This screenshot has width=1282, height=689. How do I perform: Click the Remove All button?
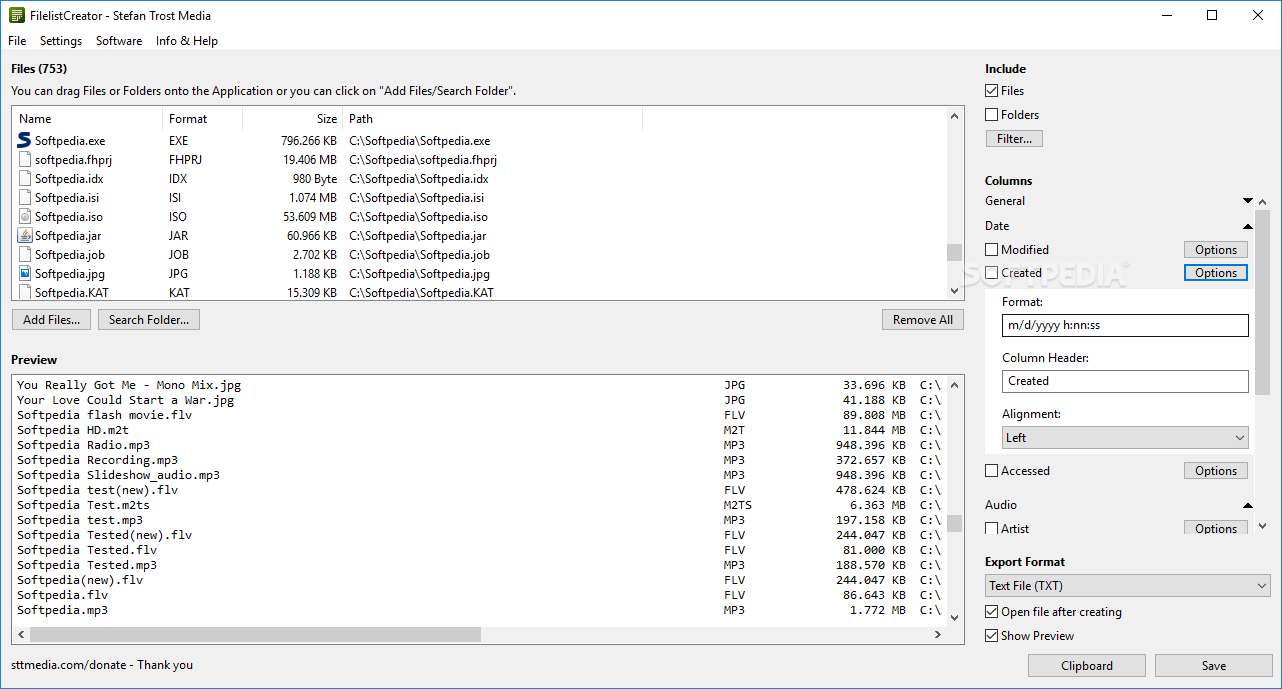[923, 320]
